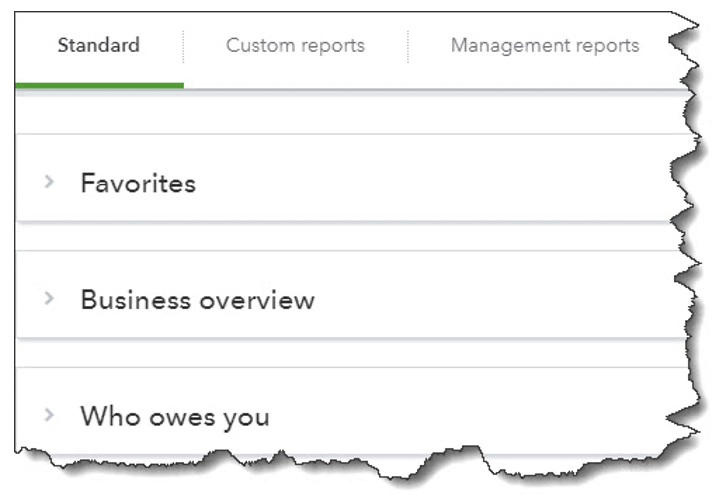714x496 pixels.
Task: Switch to the Custom reports tab
Action: 296,46
